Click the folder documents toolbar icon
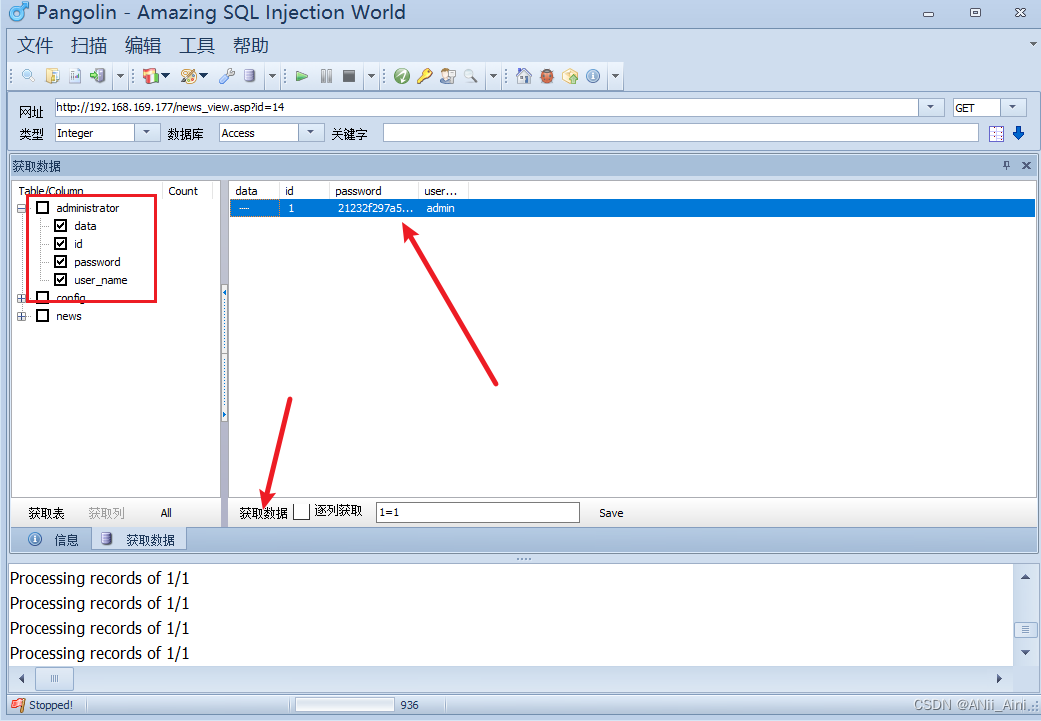Viewport: 1041px width, 721px height. (52, 76)
